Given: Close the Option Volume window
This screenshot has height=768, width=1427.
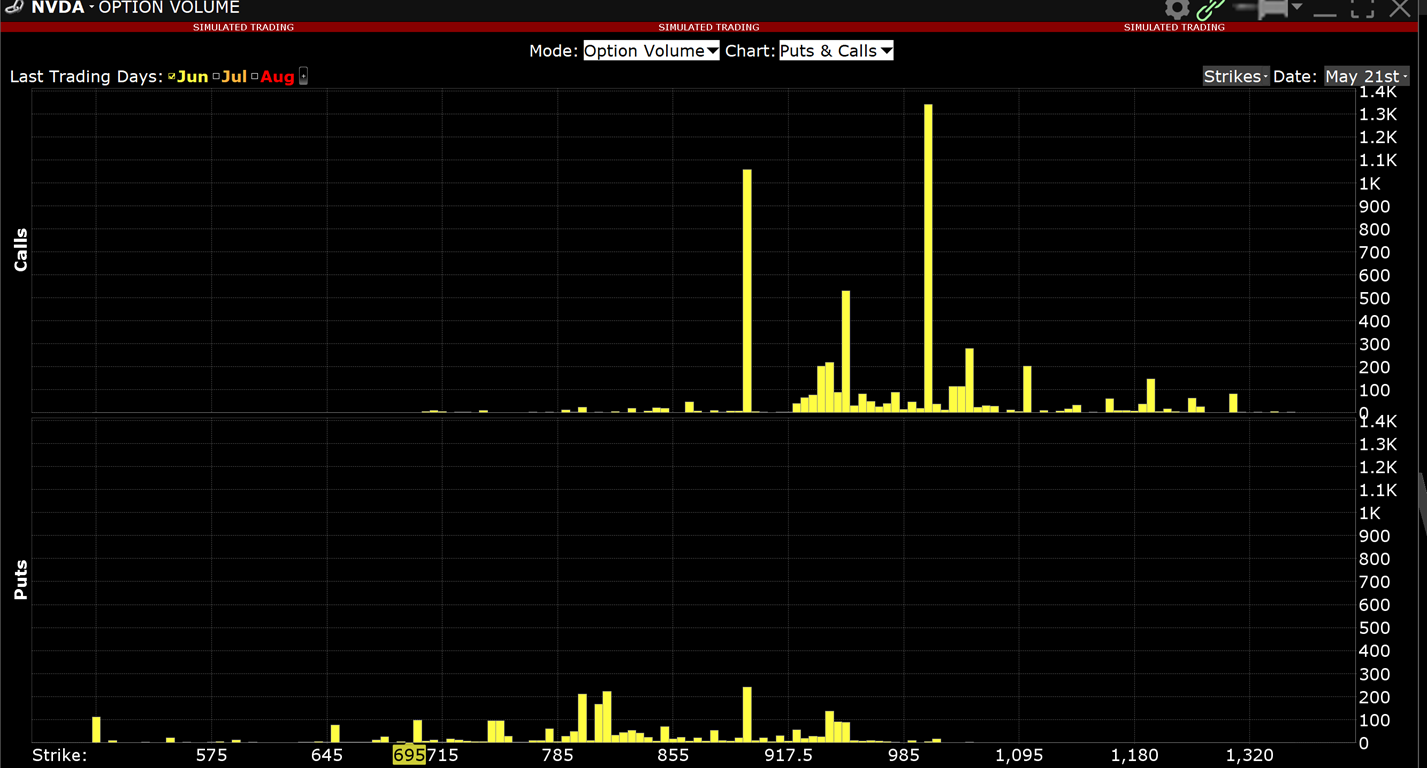Looking at the screenshot, I should [1399, 9].
